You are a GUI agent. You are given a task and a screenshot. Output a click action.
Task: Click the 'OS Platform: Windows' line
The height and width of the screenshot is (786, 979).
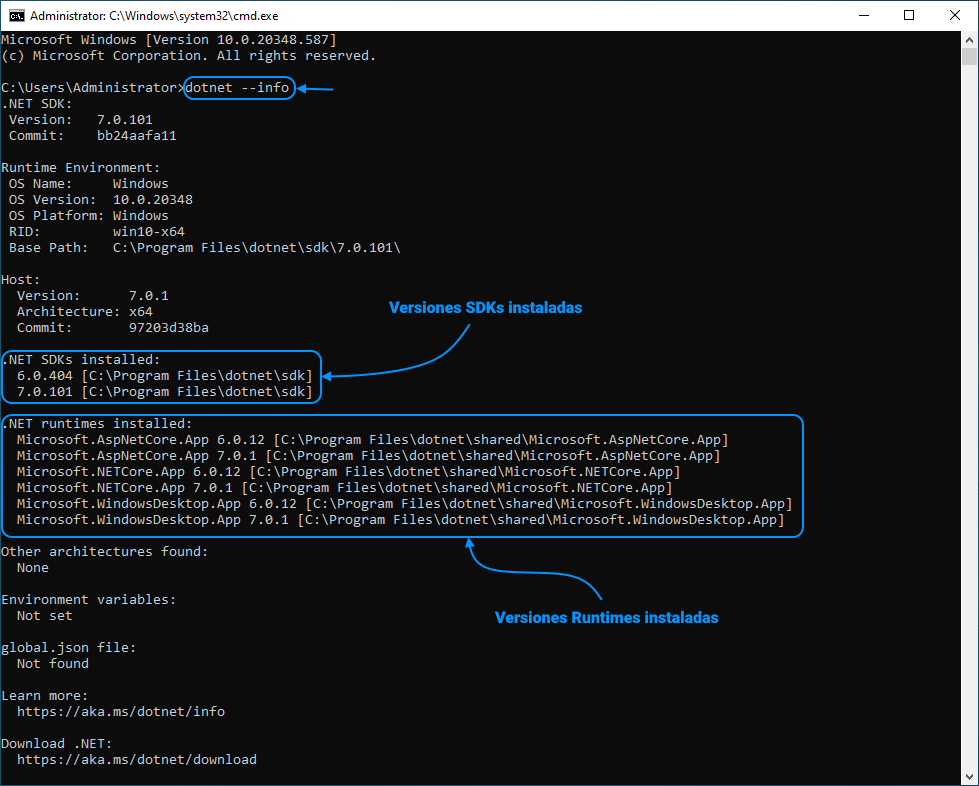click(x=89, y=215)
